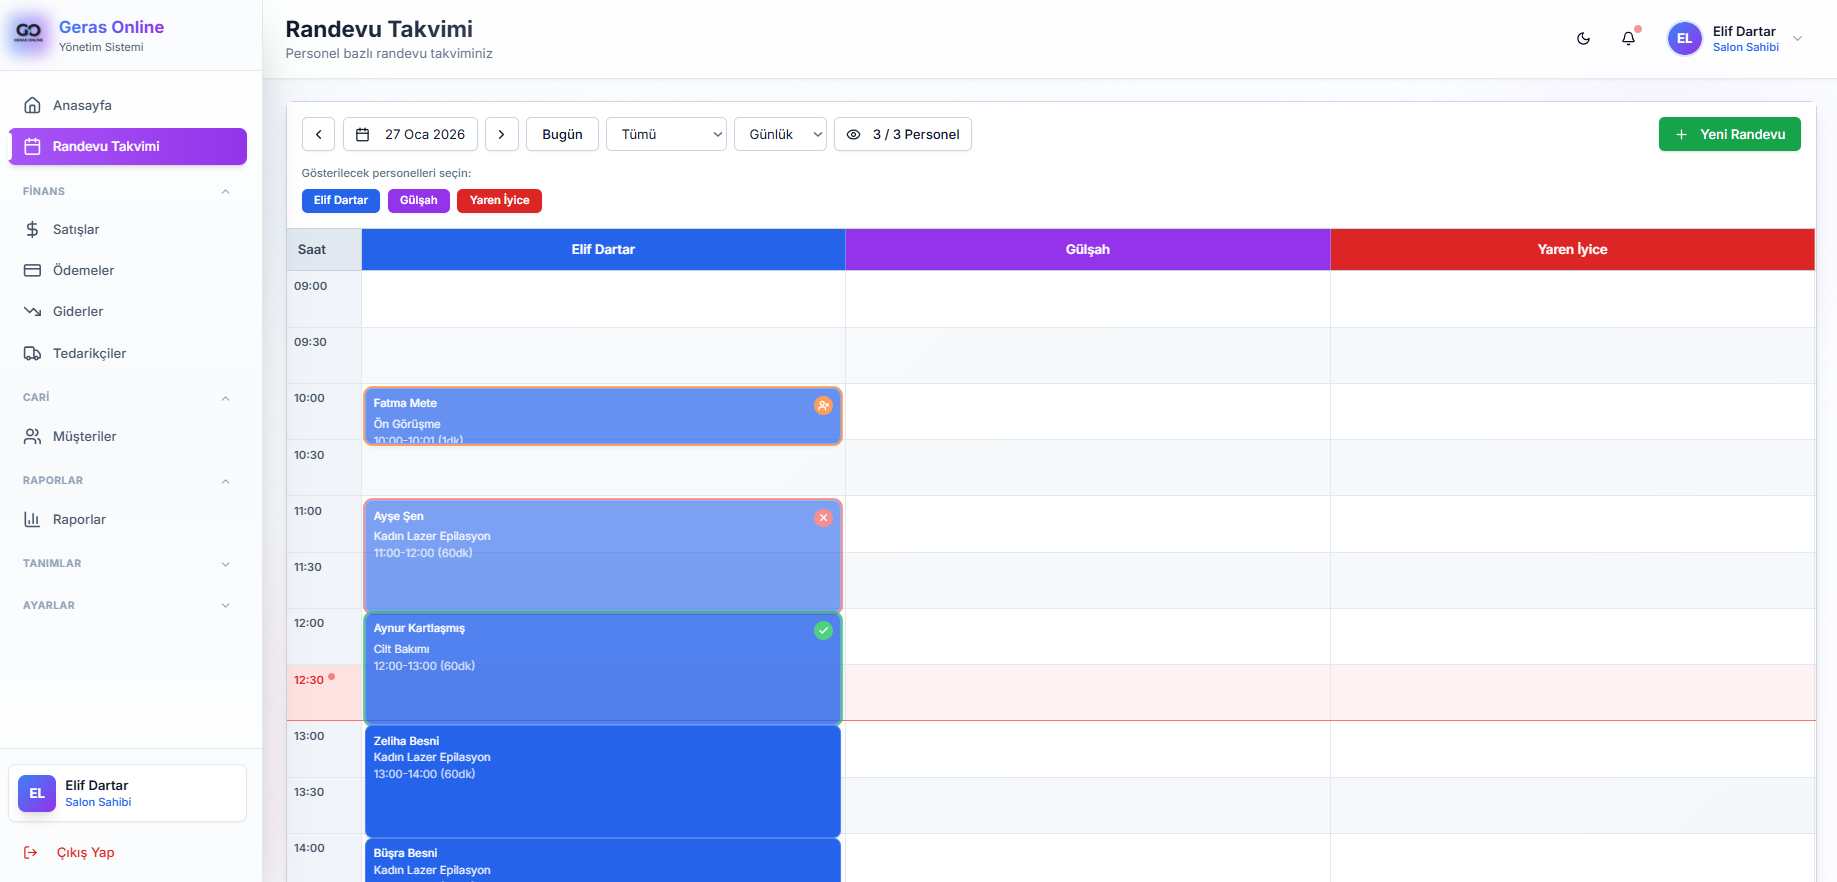
Task: Click the red cancelled icon on Ayşe Şen's appointment
Action: (823, 518)
